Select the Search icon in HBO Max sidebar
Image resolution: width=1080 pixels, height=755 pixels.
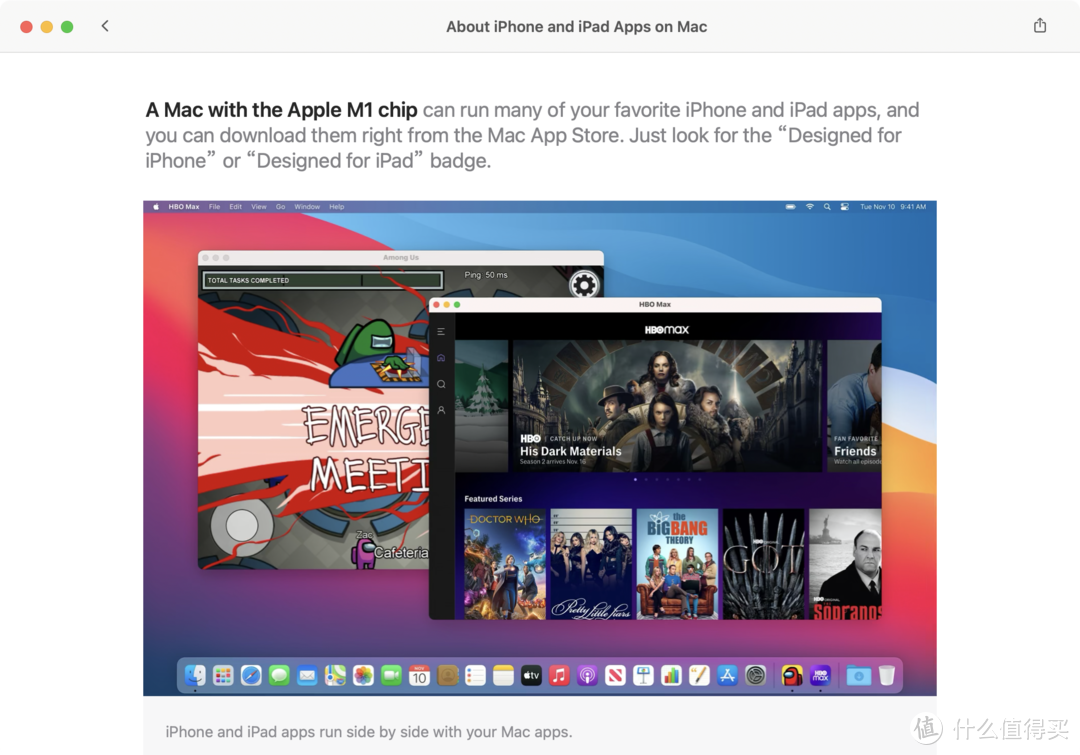441,384
